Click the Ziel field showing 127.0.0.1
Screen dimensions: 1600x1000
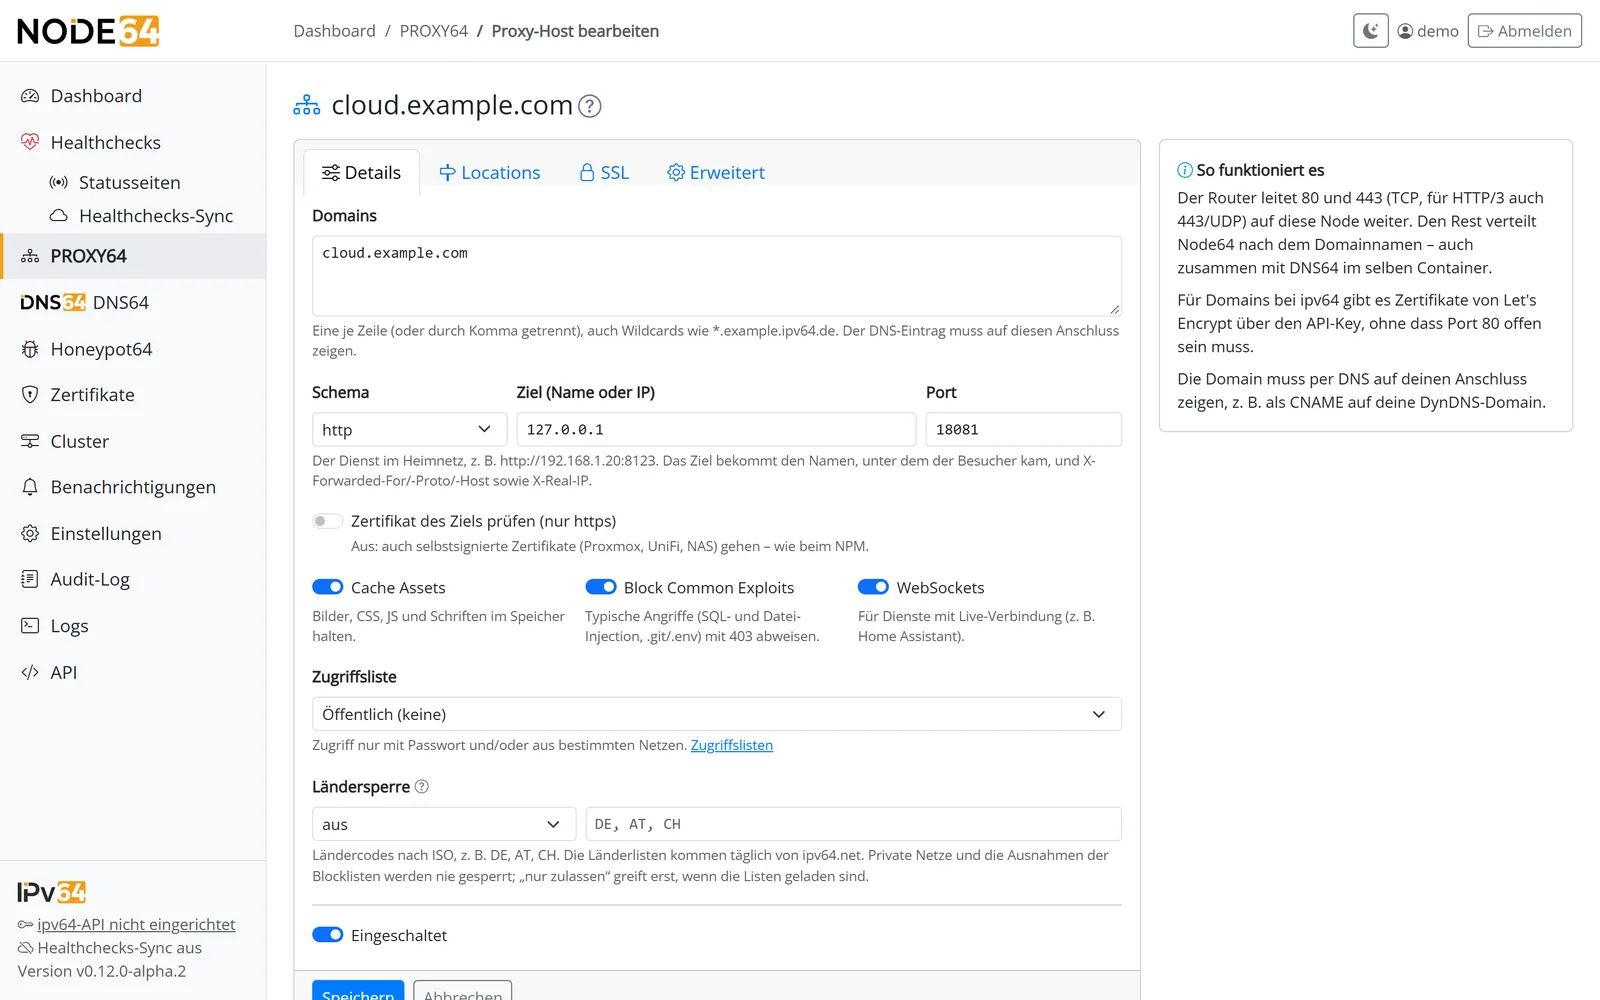pos(716,429)
